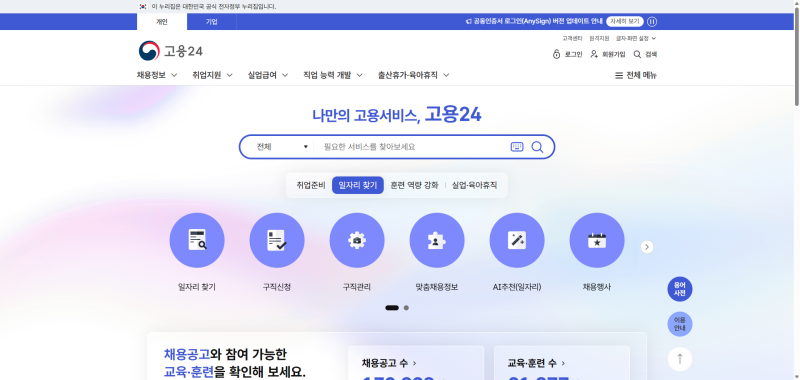
Task: Select the first carousel page indicator
Action: click(x=392, y=308)
